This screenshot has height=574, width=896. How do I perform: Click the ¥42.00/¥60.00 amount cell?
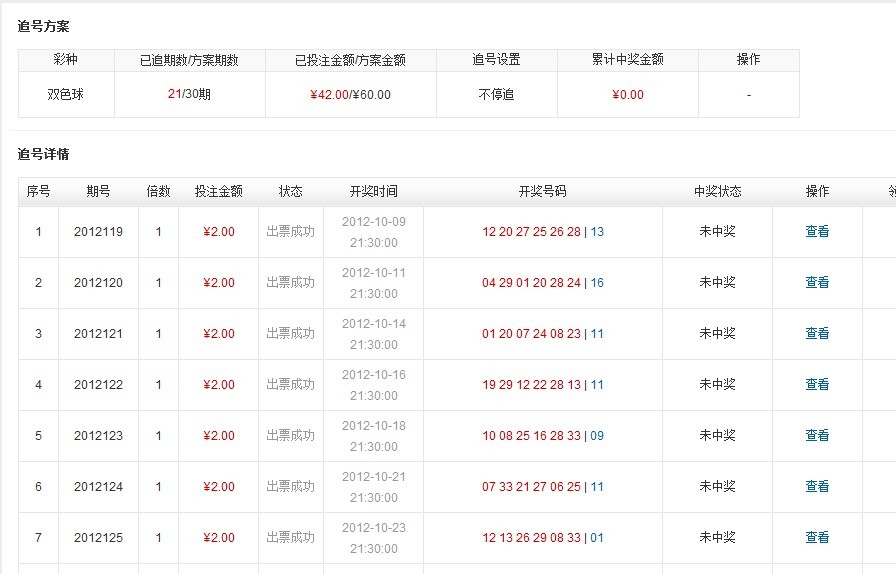pos(350,95)
